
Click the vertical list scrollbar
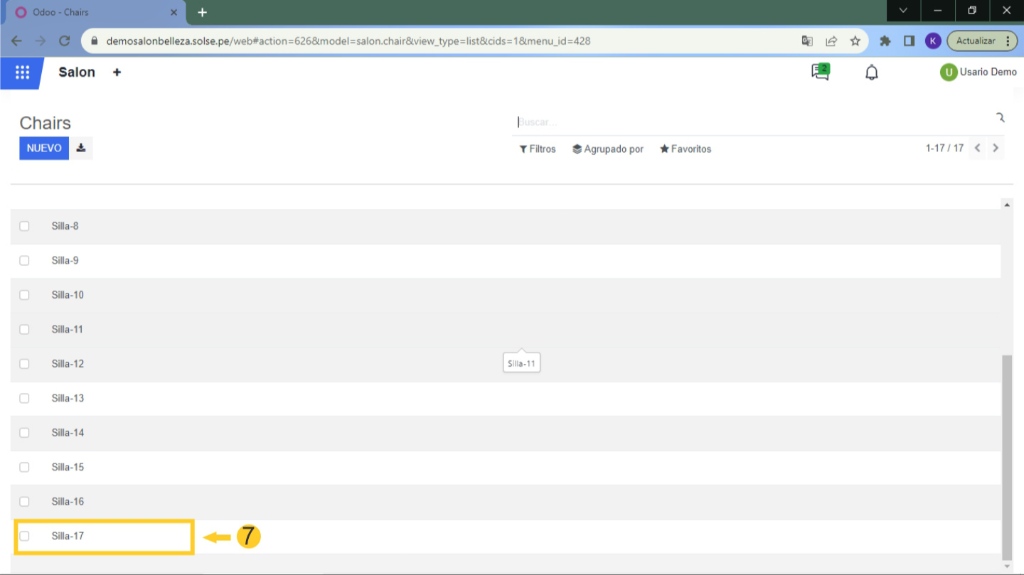tap(1006, 450)
